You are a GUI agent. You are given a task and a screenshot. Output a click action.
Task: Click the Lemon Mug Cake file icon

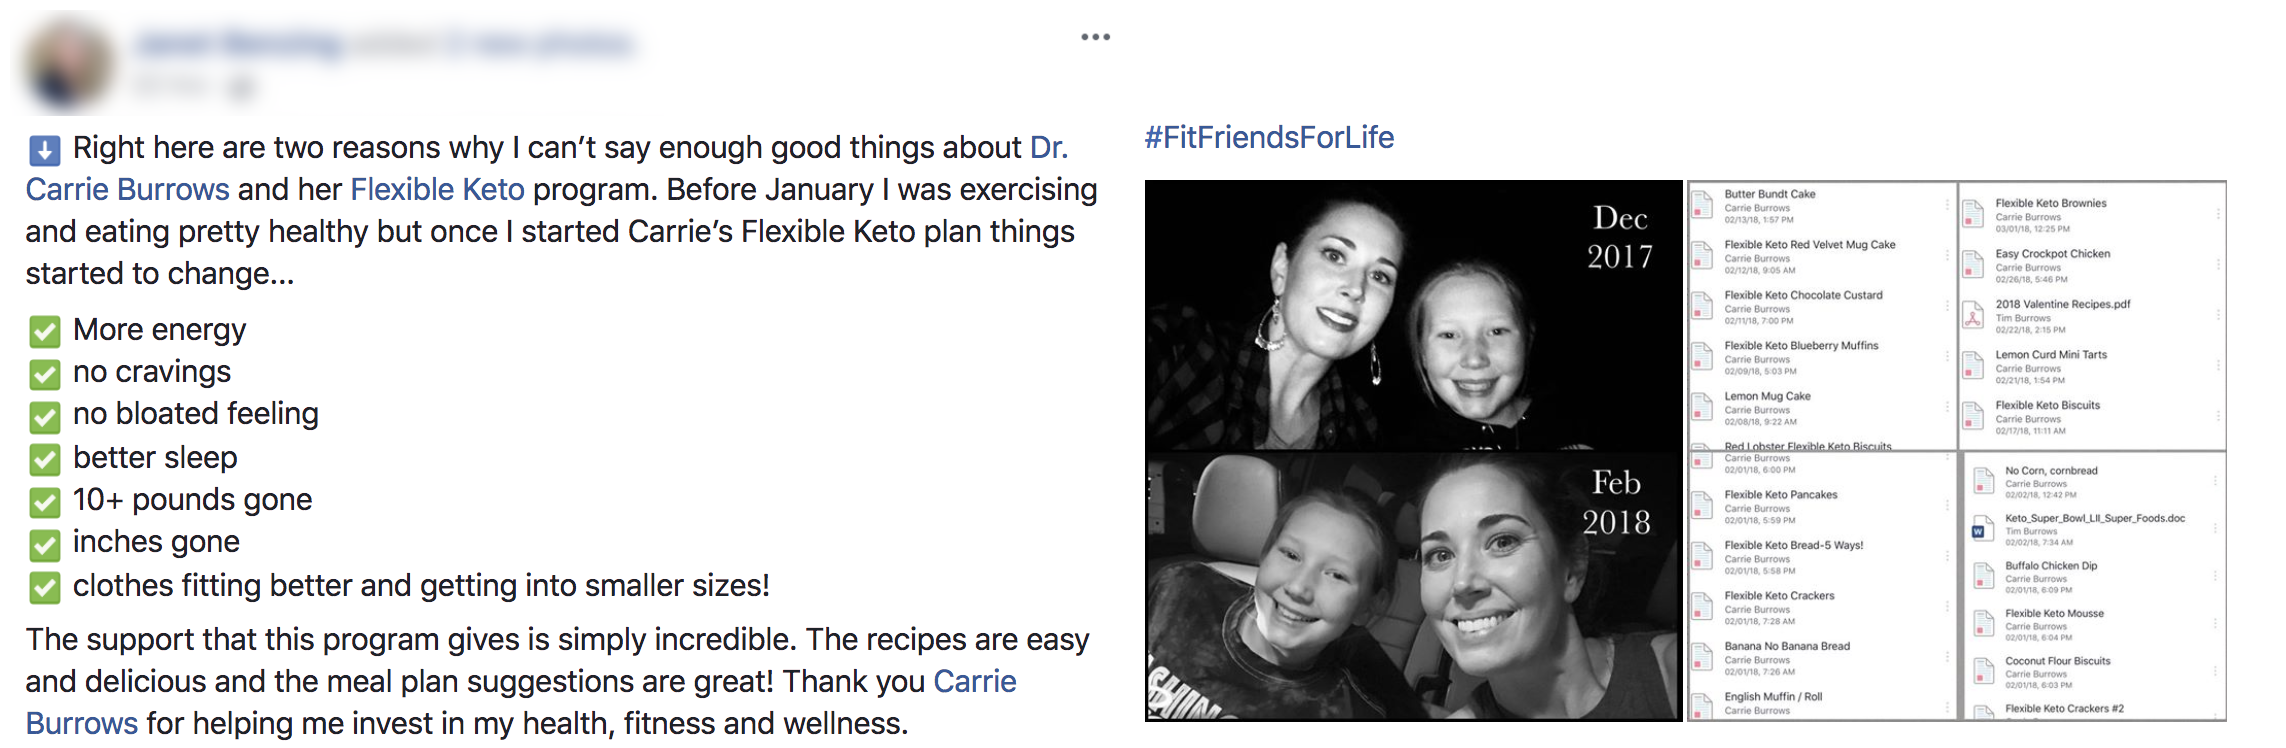click(1702, 408)
